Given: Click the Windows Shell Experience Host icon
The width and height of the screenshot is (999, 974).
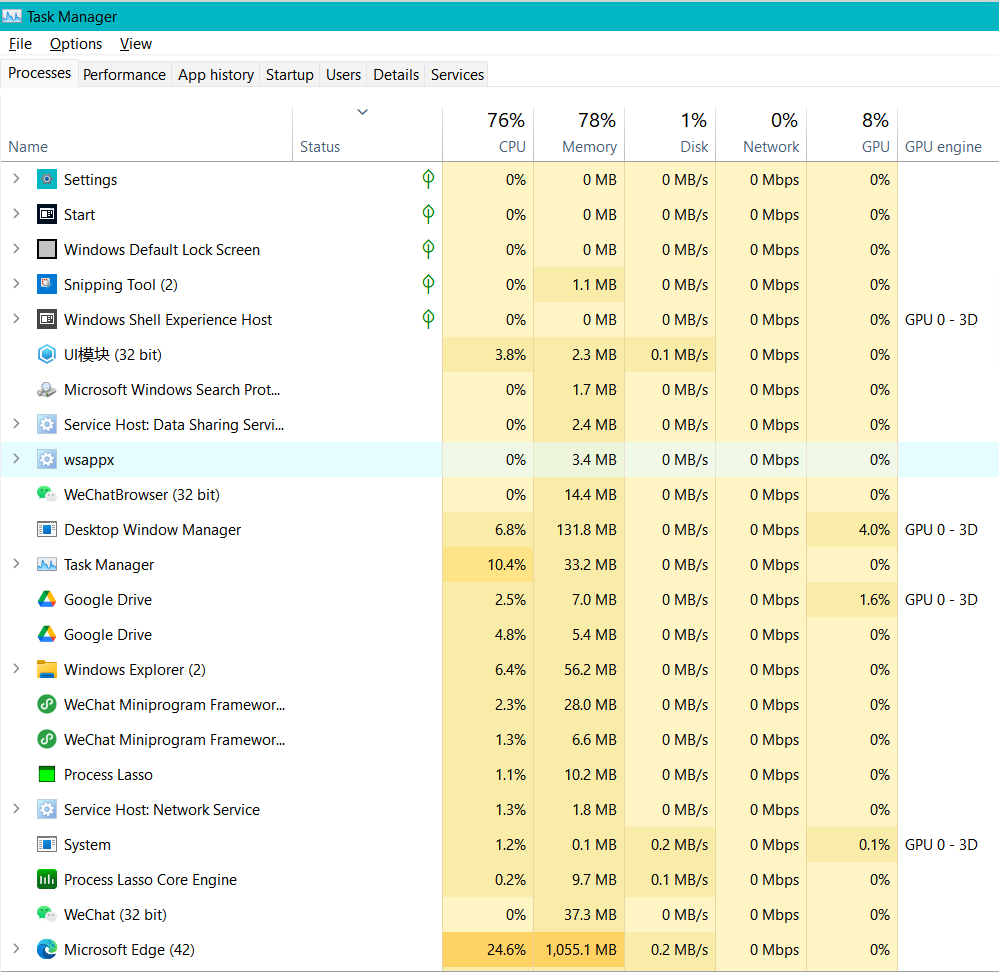Looking at the screenshot, I should [x=47, y=320].
